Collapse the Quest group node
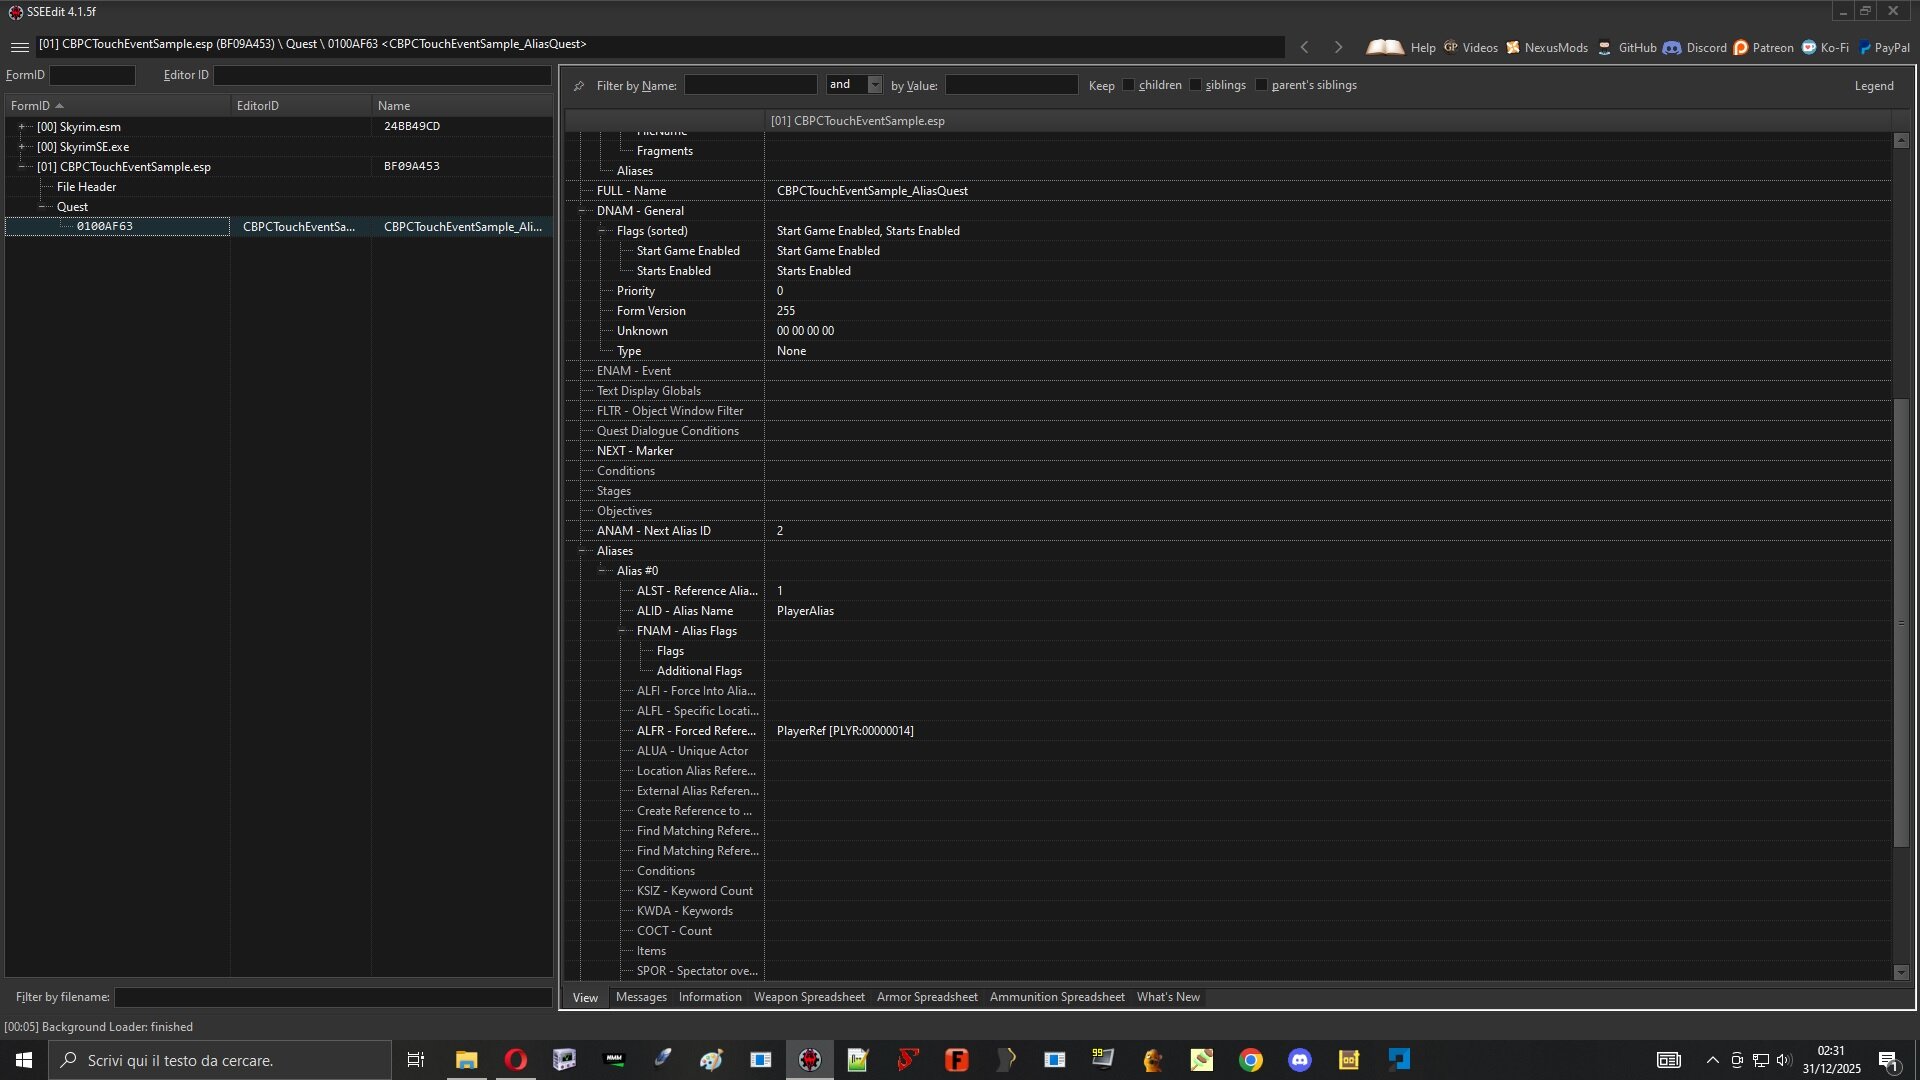1920x1080 pixels. 42,207
